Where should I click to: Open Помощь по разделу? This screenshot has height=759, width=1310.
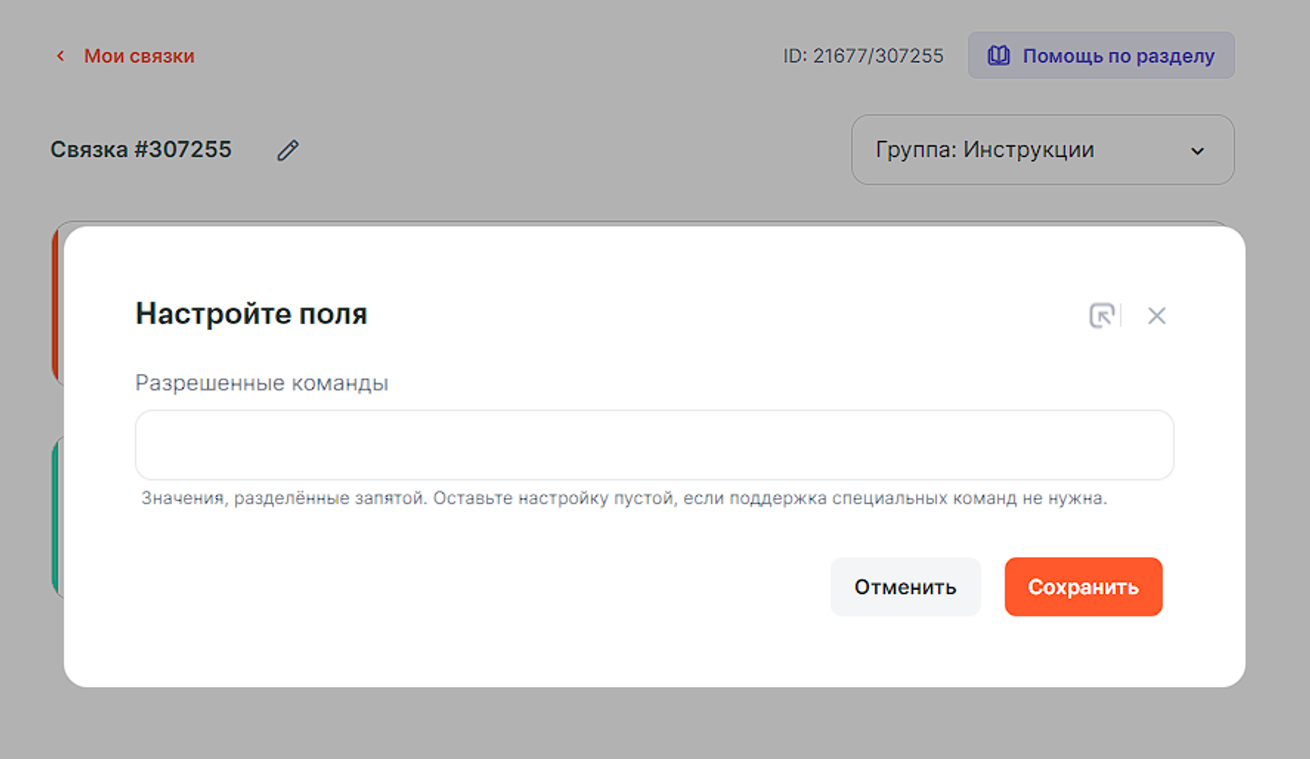click(x=1117, y=56)
